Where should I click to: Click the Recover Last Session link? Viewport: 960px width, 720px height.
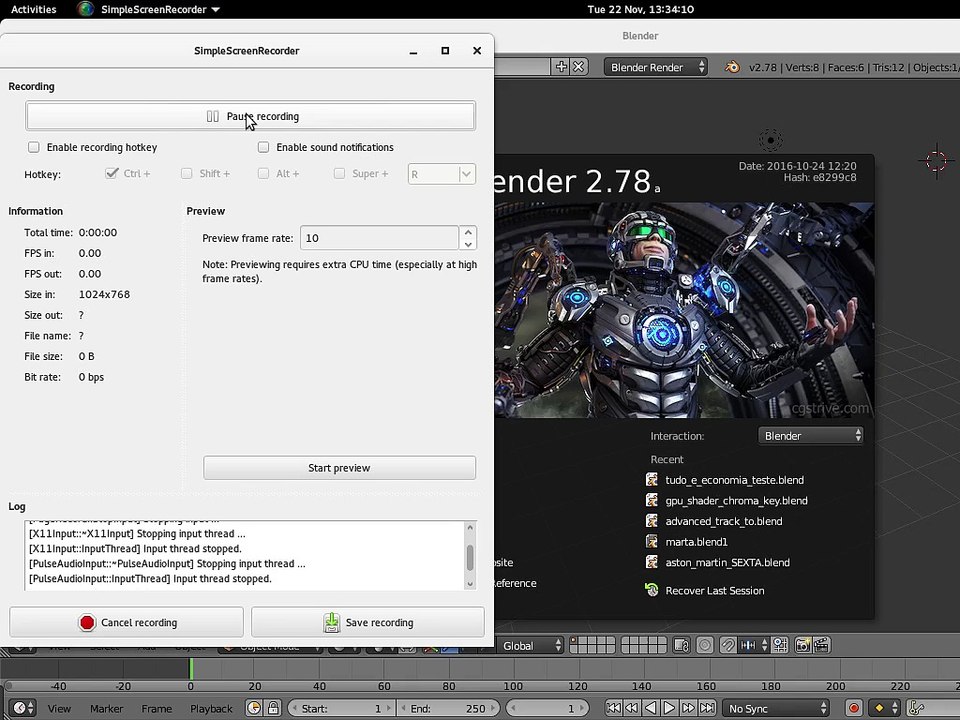click(714, 590)
